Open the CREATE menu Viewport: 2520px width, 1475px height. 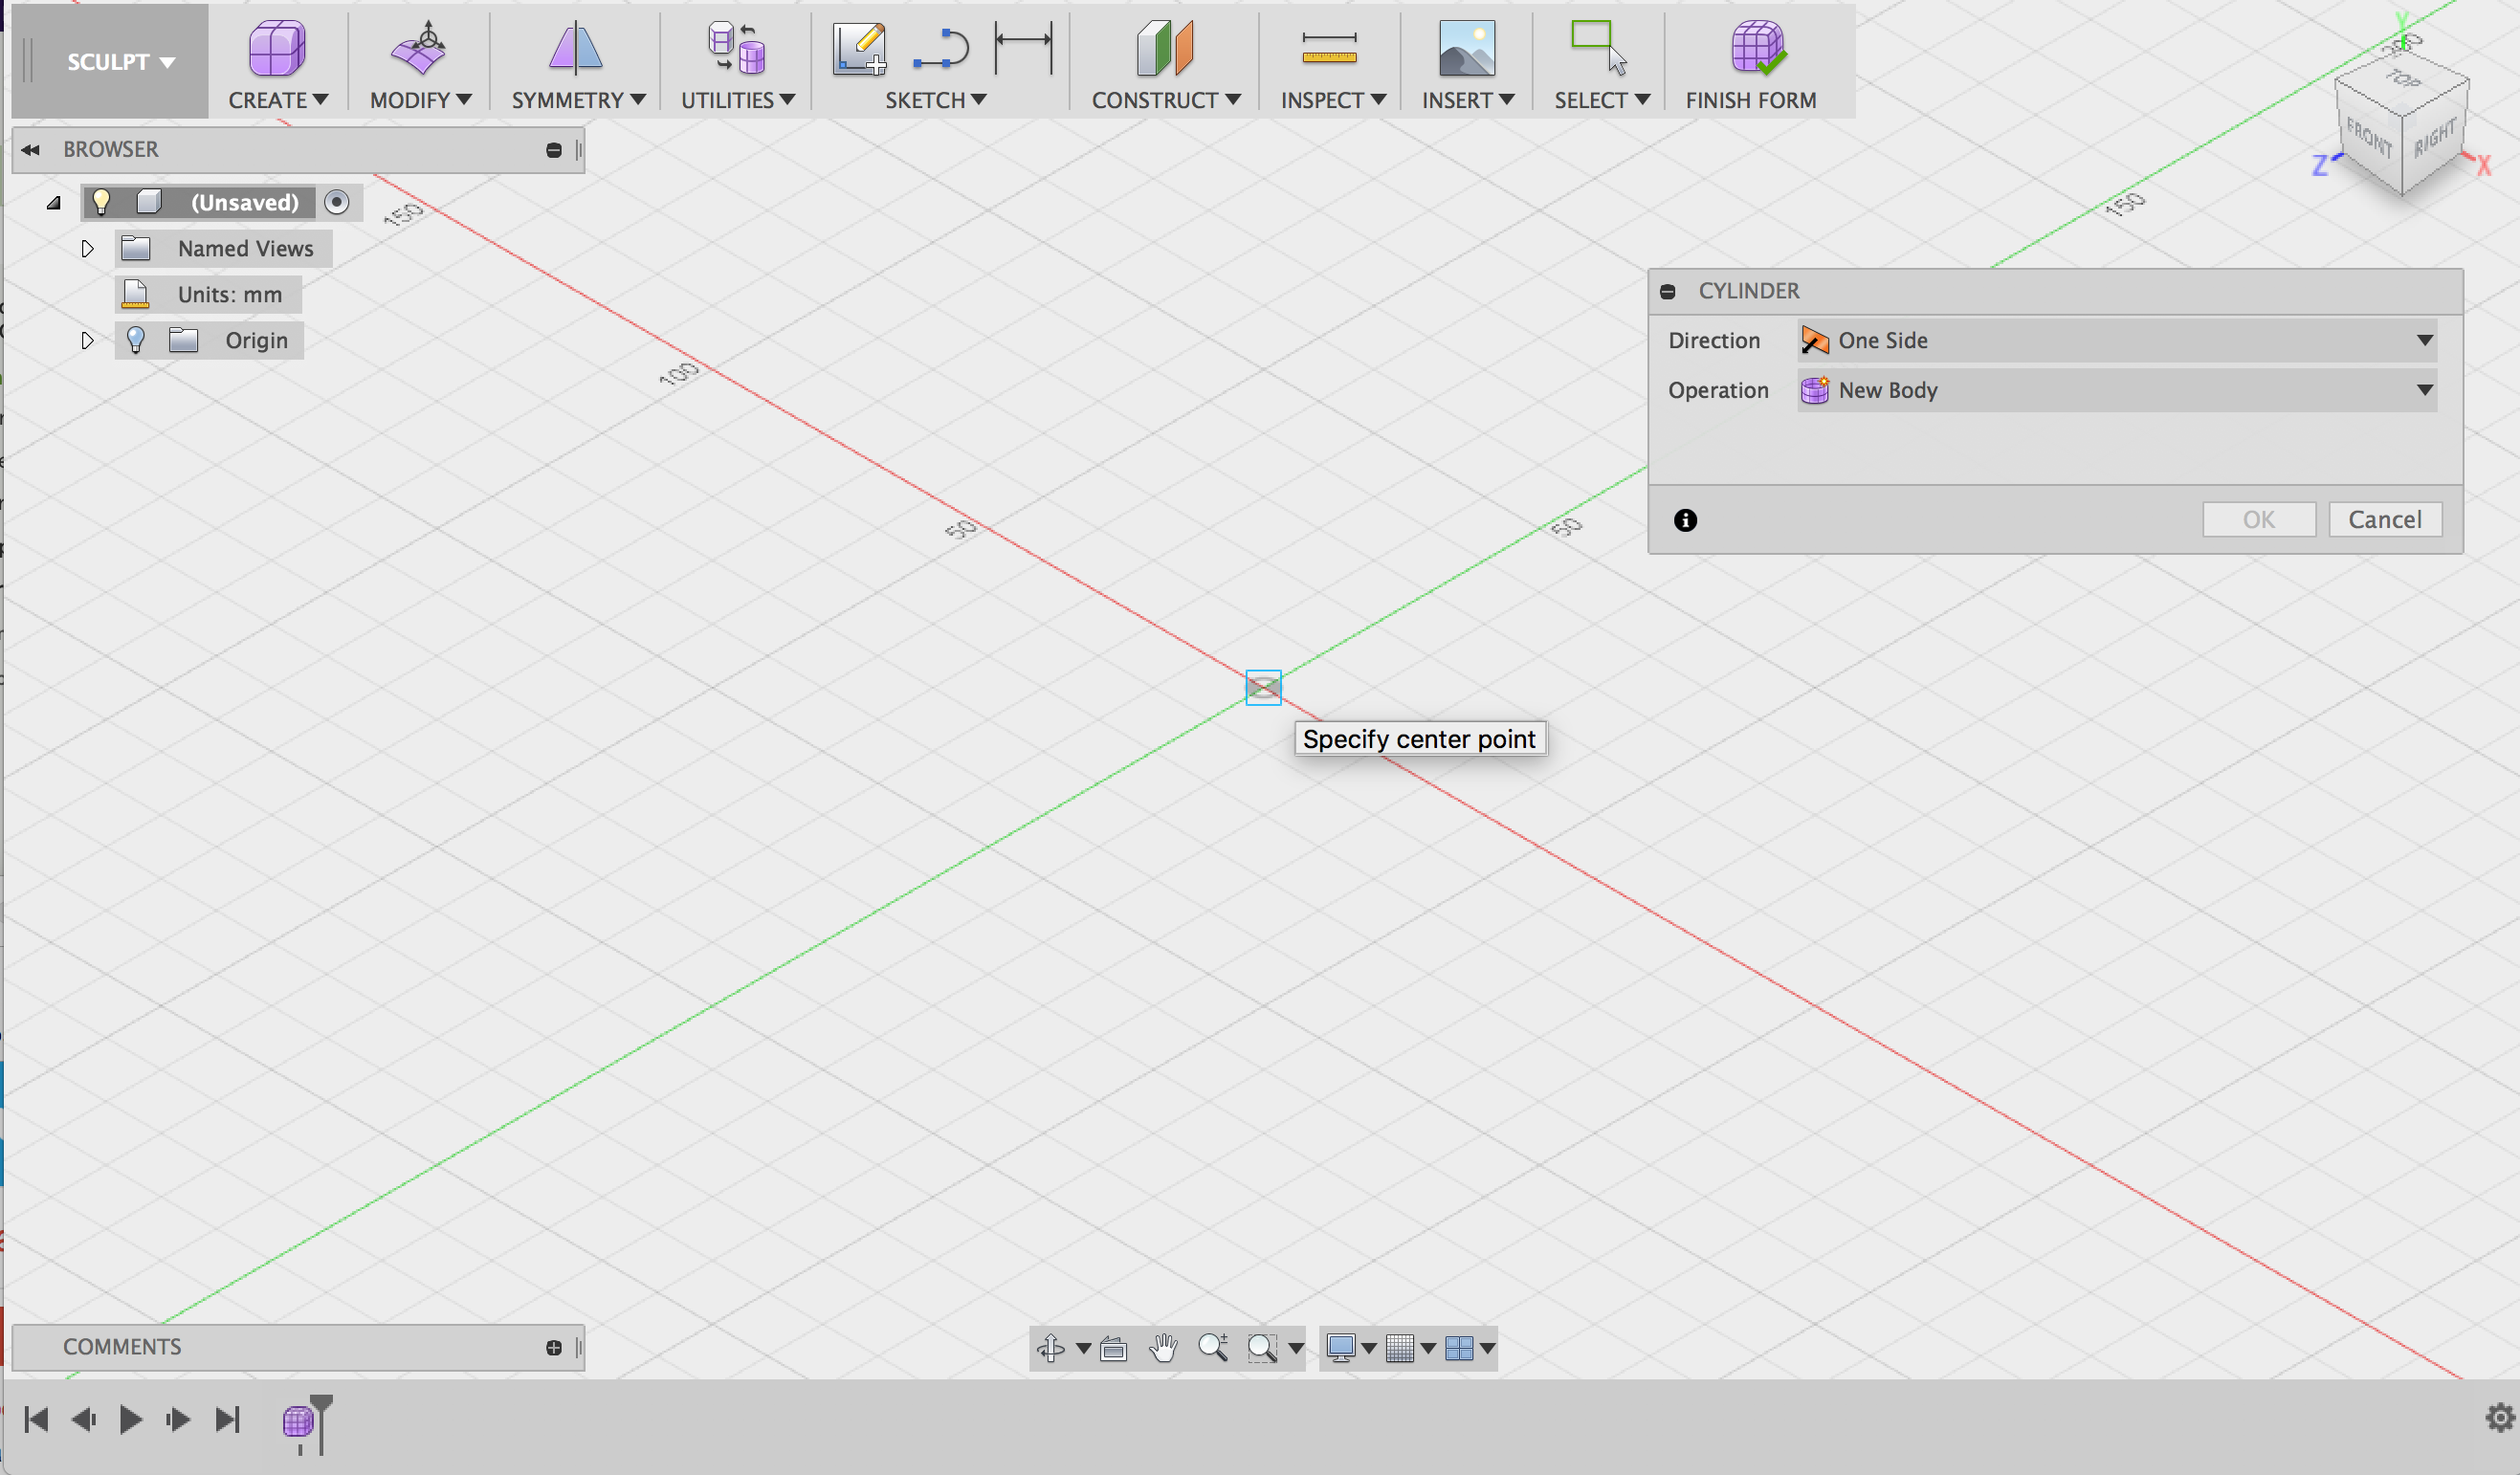278,100
